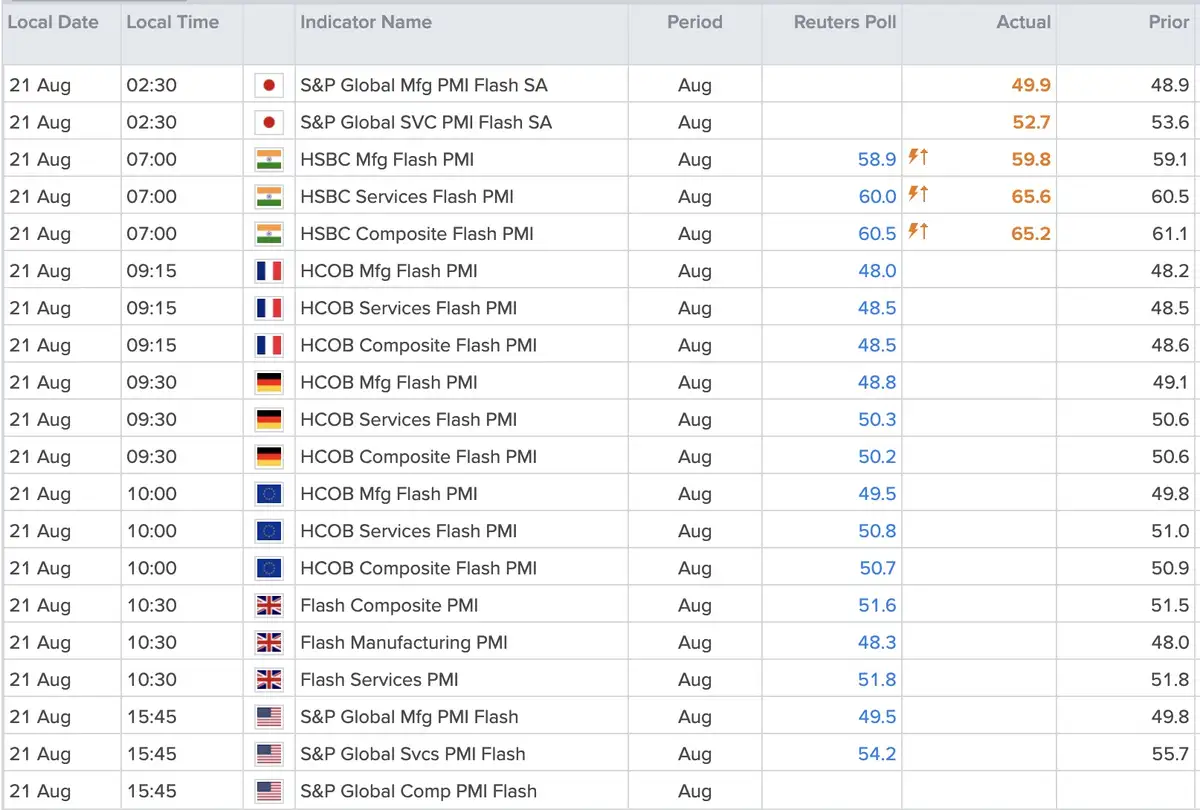
Task: Open the S&P Global Svcs PMI Flash indicator
Action: (x=413, y=753)
